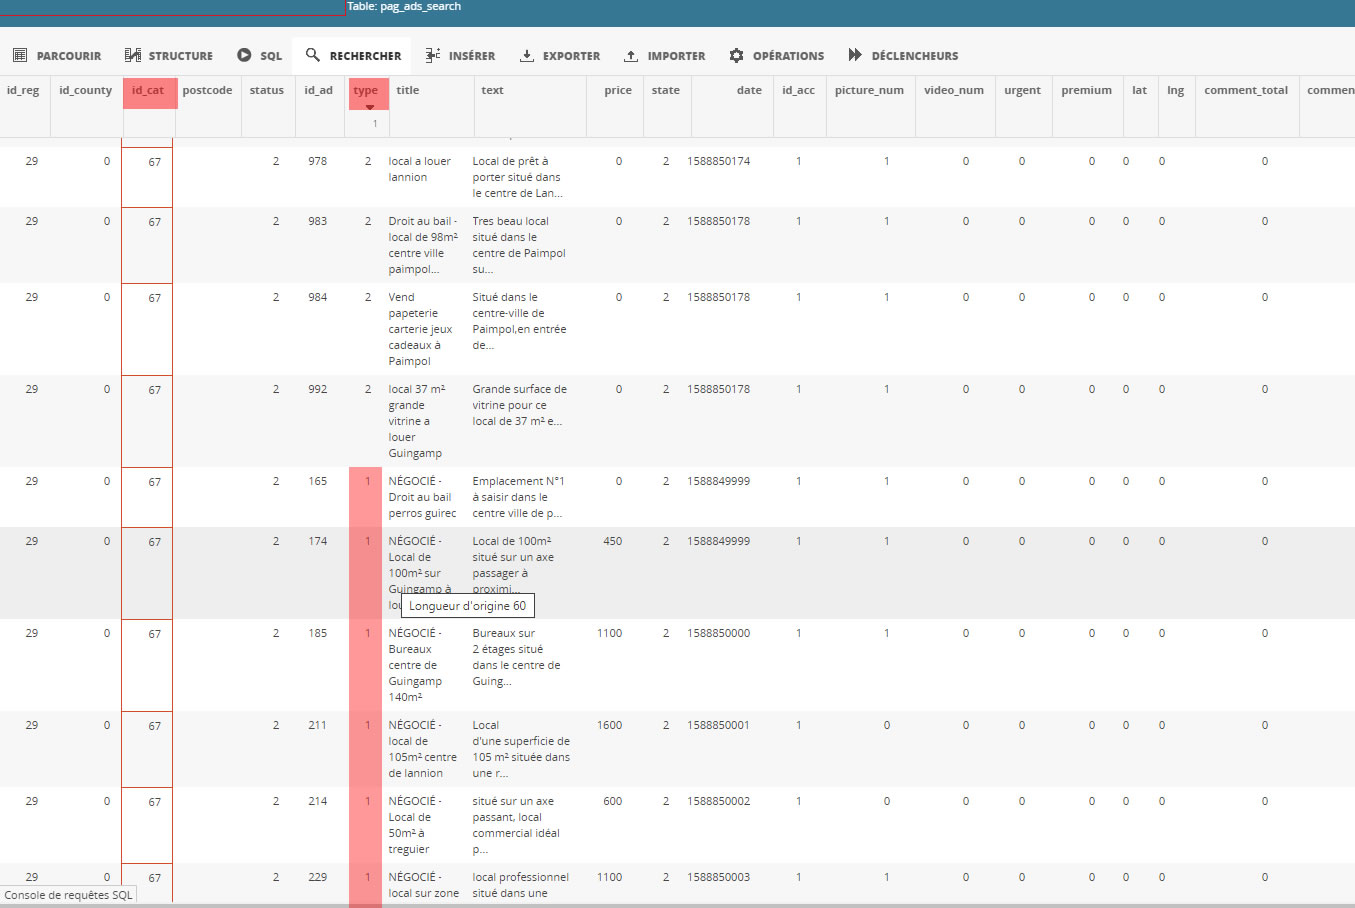Screen dimensions: 1355x908
Task: Click text cell 'Bureaux sur 2 étages'
Action: tap(516, 657)
